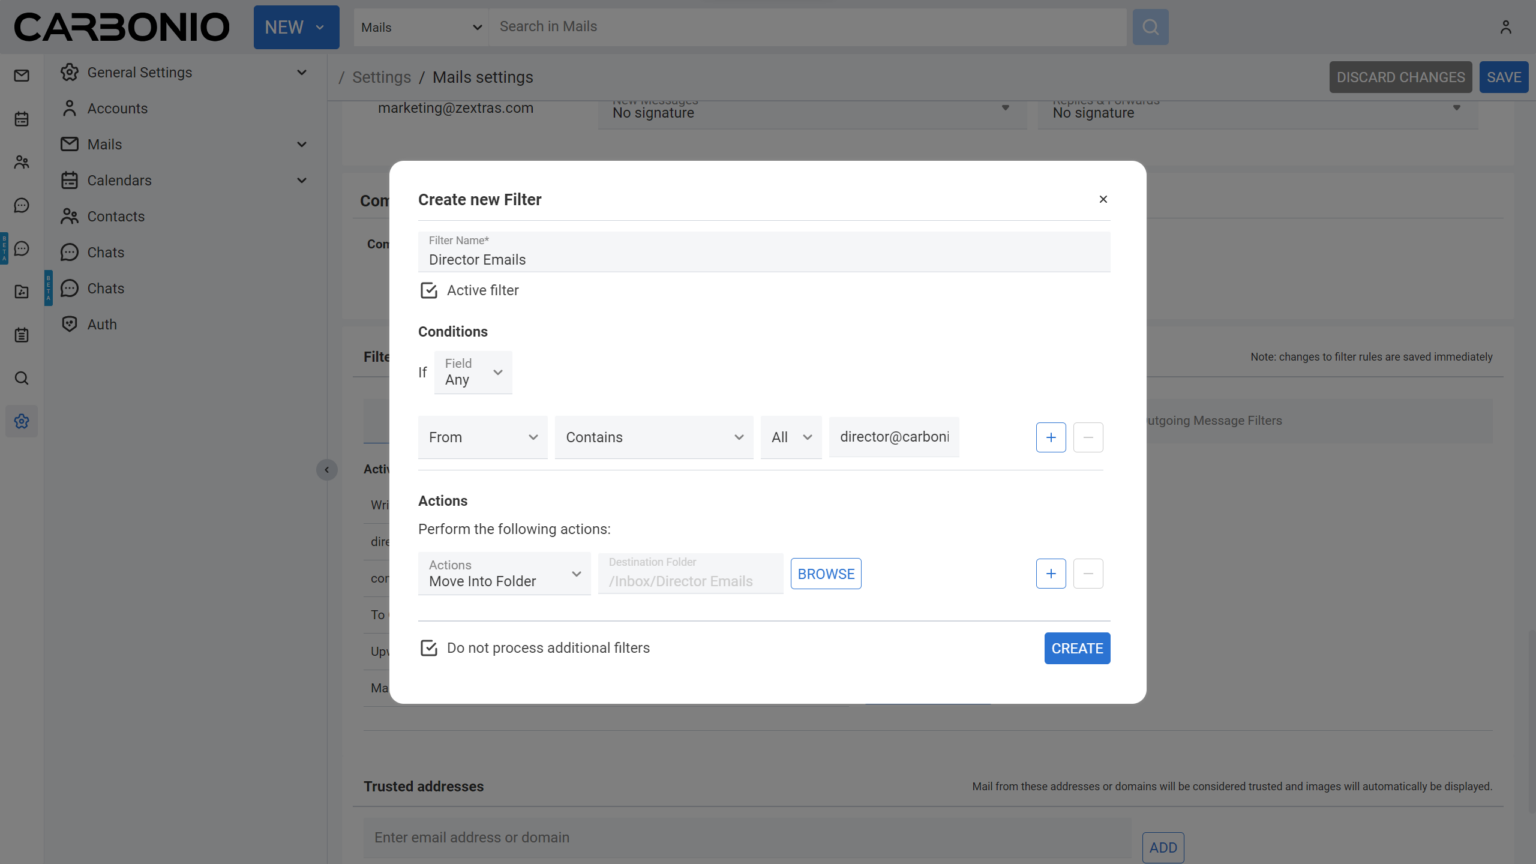
Task: Open the From condition dropdown
Action: pos(482,437)
